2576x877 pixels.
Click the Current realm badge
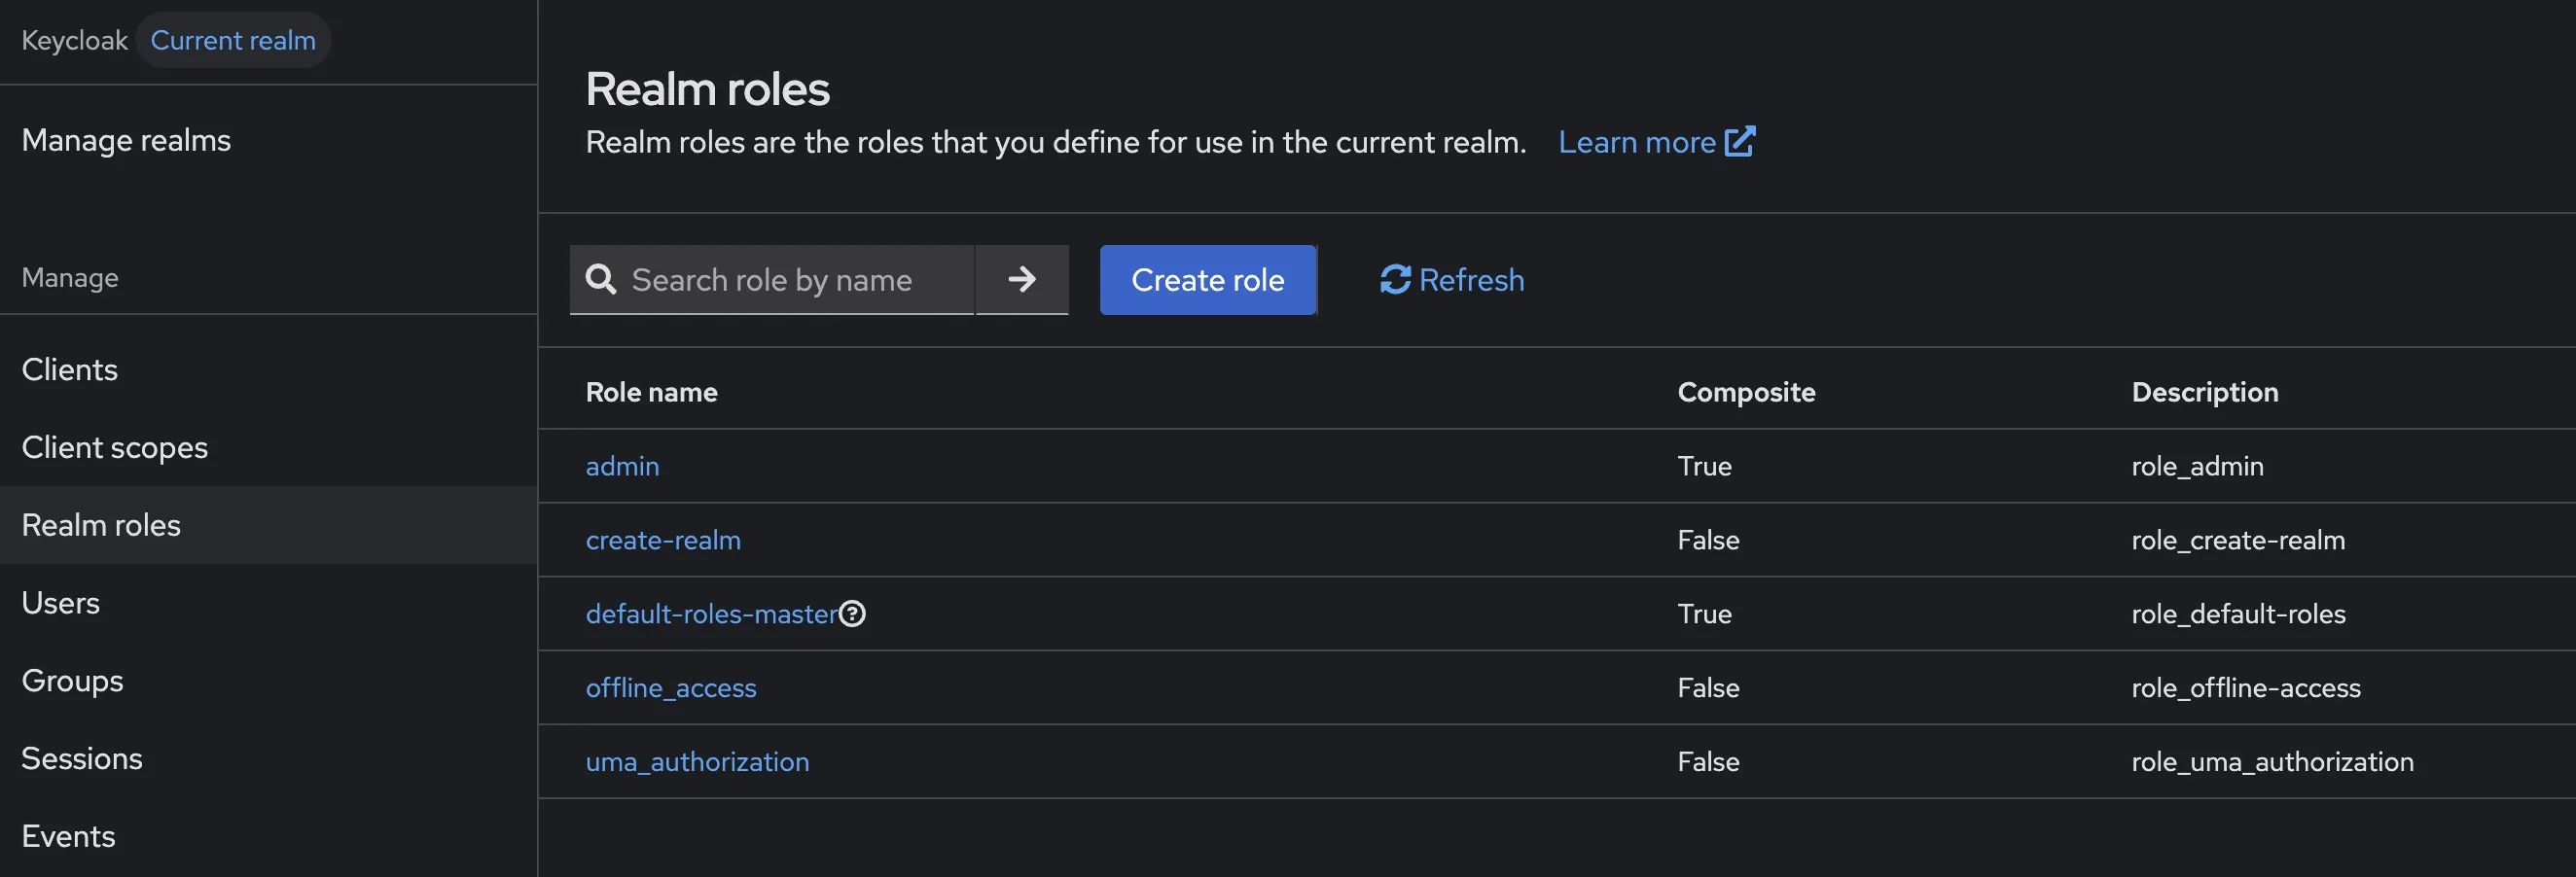pos(232,40)
